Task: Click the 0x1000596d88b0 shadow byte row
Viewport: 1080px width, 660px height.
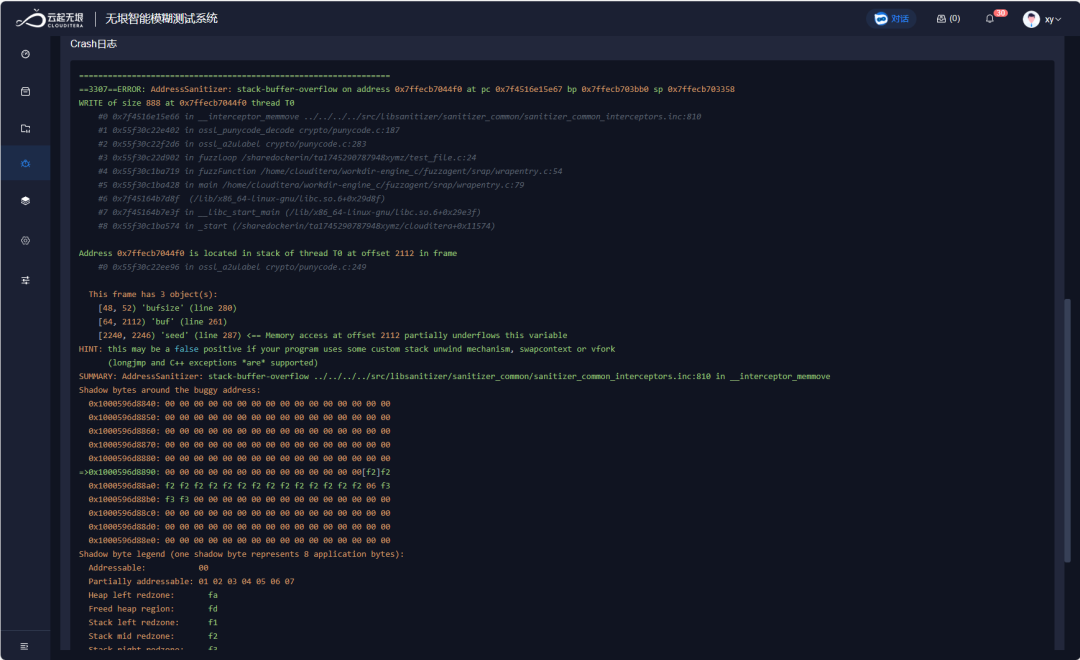Action: pos(239,499)
